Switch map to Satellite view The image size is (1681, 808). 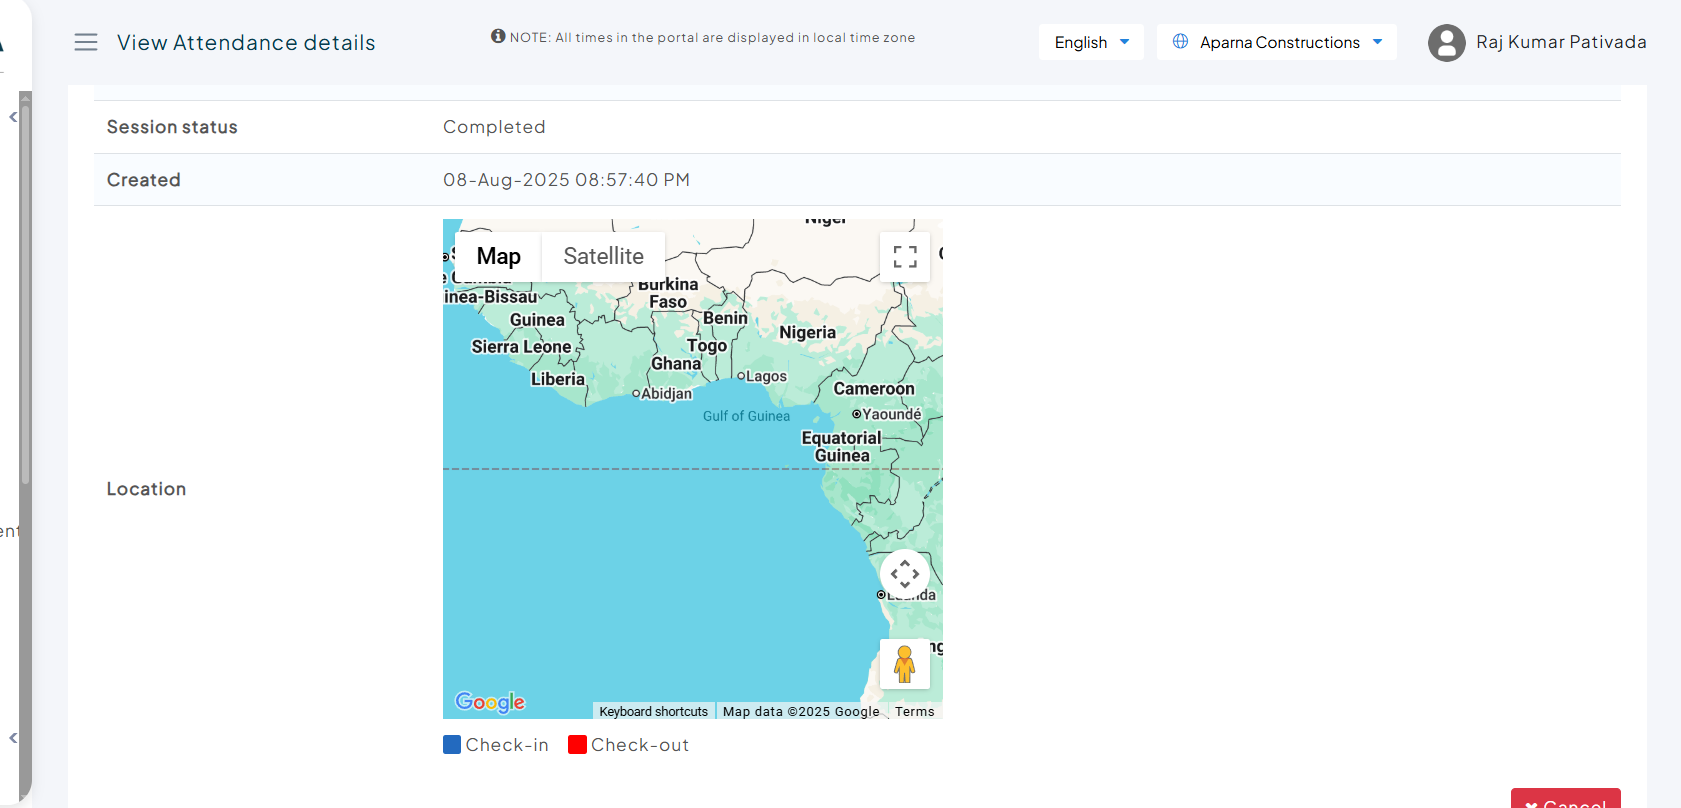pyautogui.click(x=603, y=257)
